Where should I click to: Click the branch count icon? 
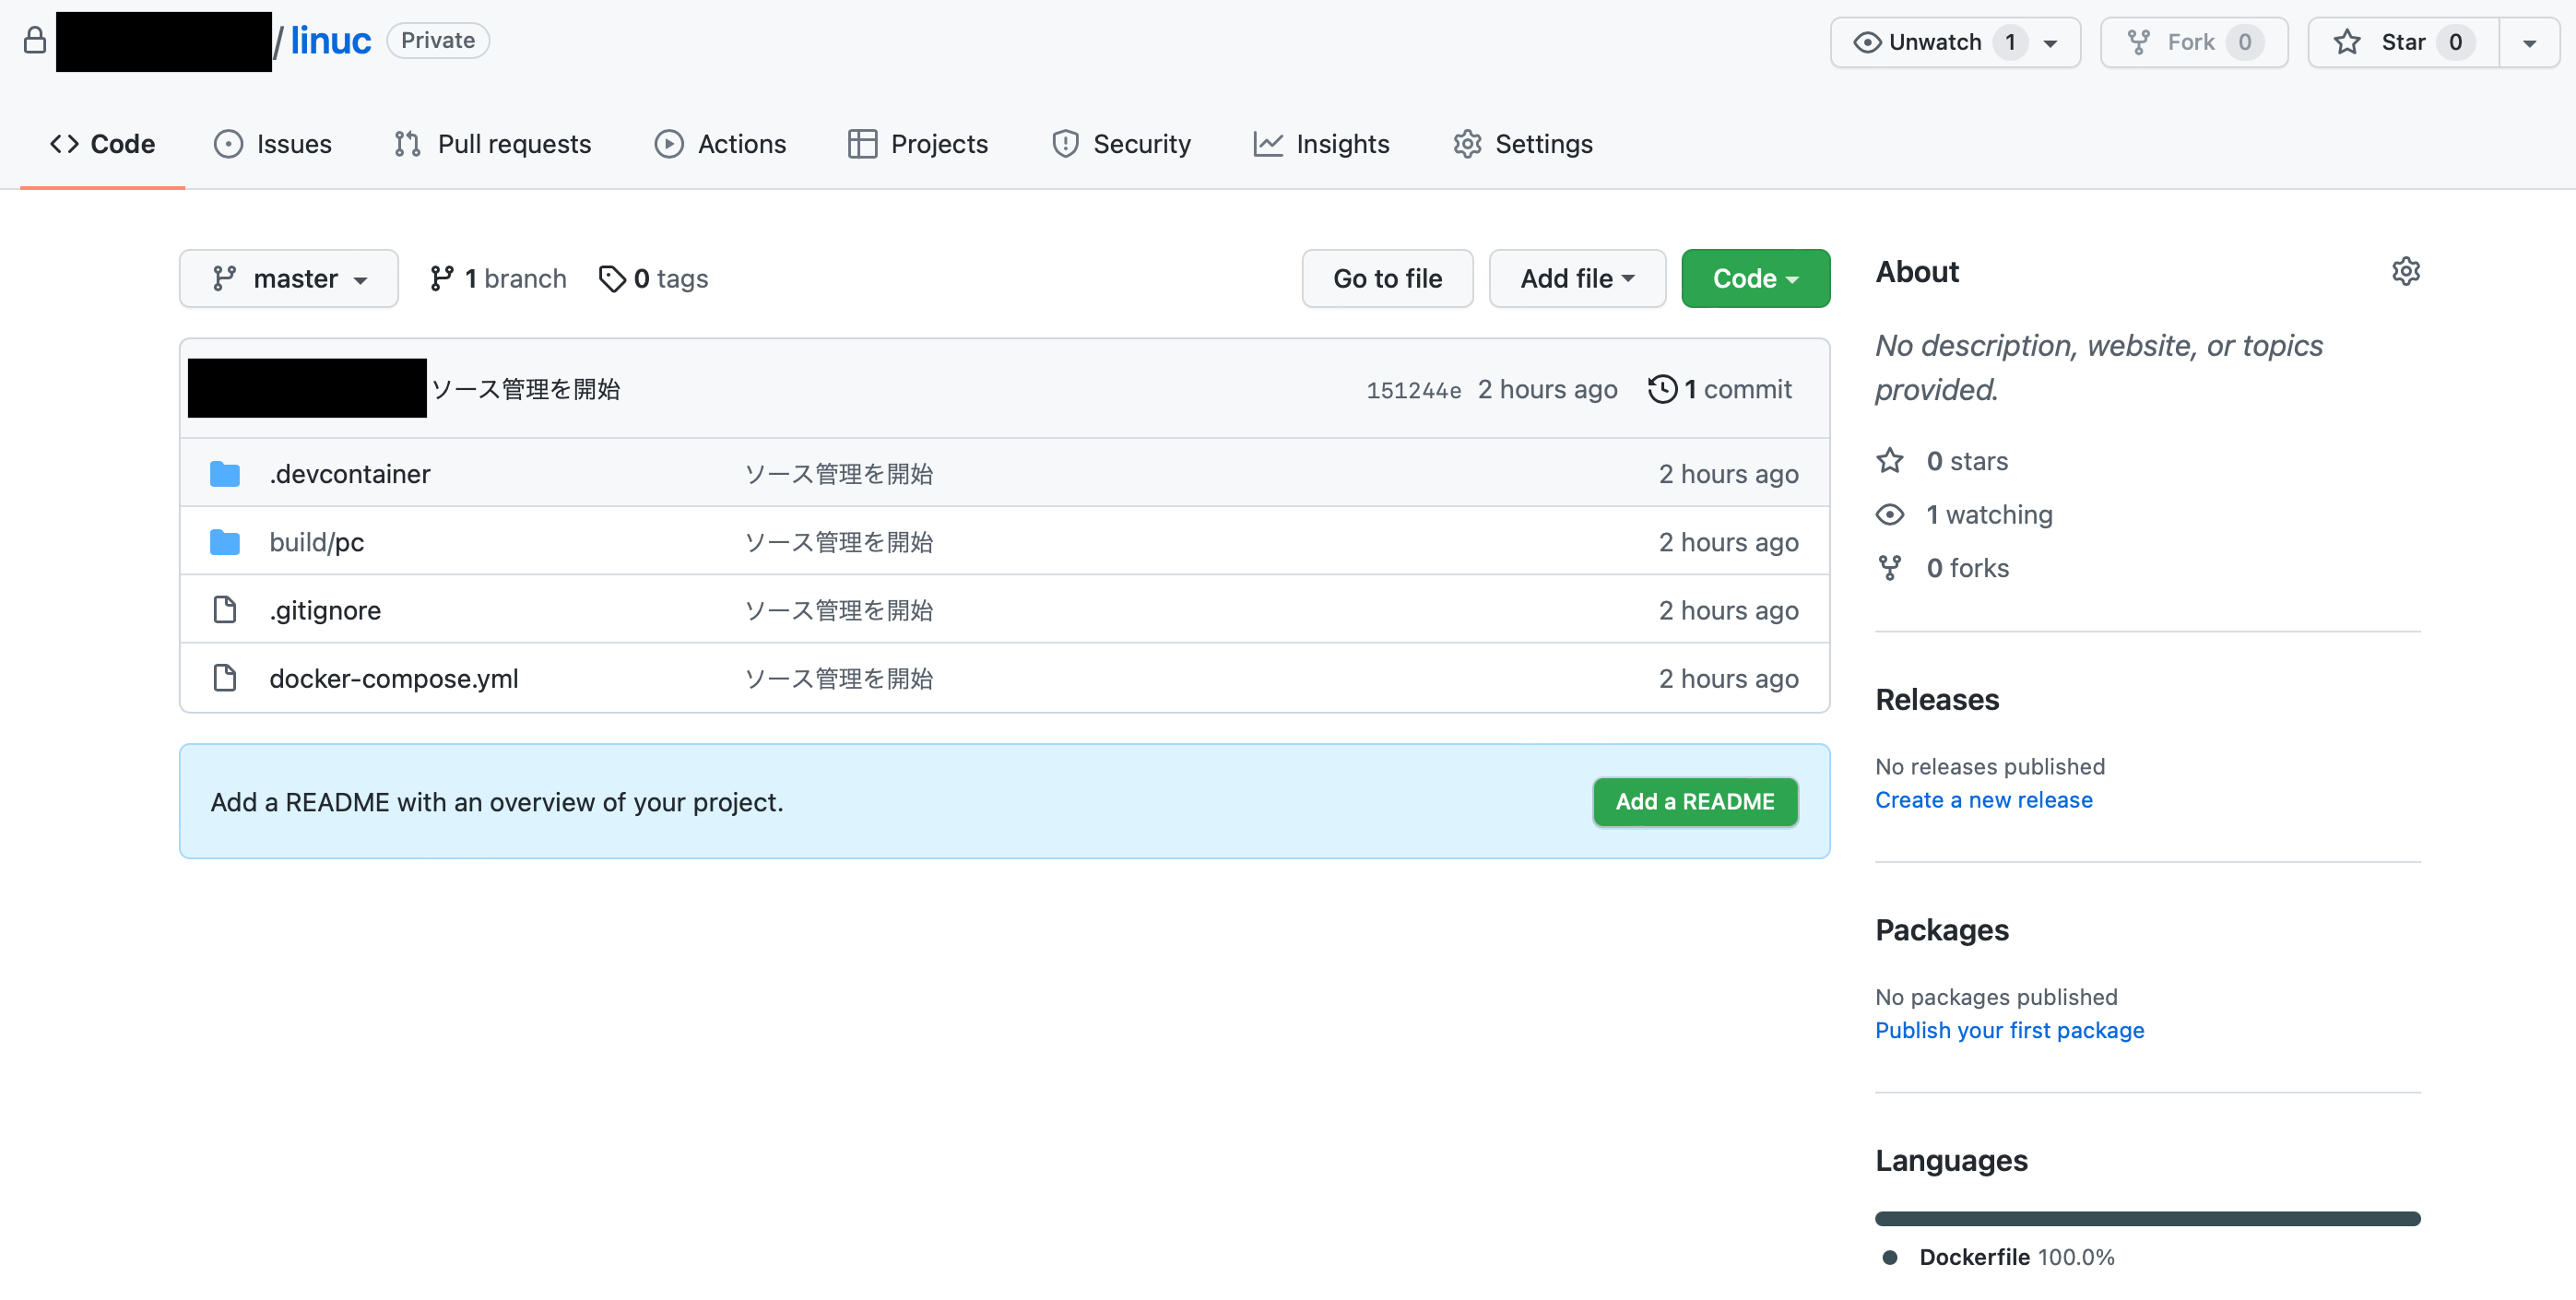441,279
